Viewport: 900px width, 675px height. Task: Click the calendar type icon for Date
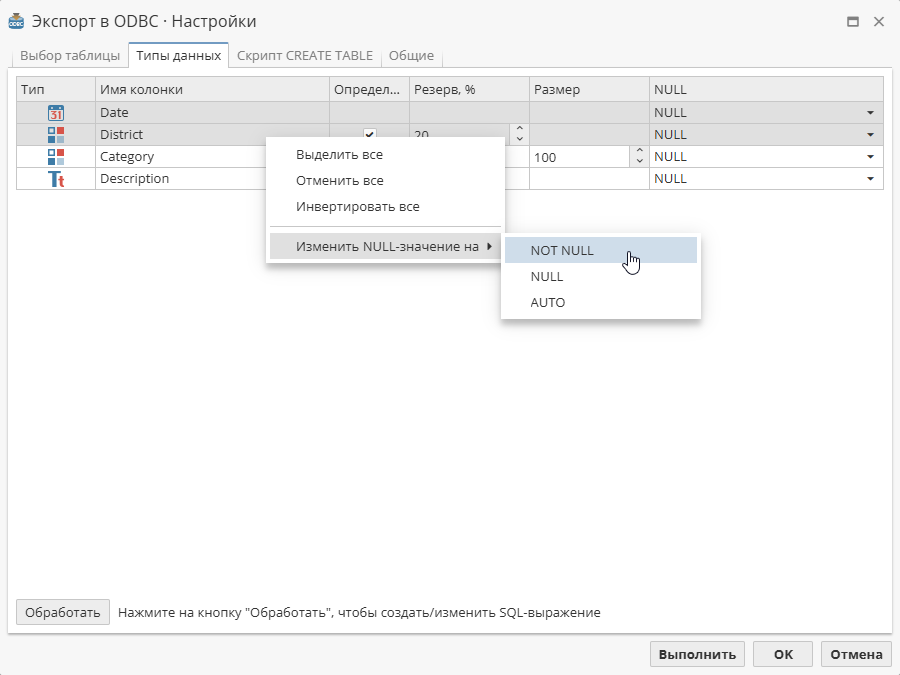56,112
